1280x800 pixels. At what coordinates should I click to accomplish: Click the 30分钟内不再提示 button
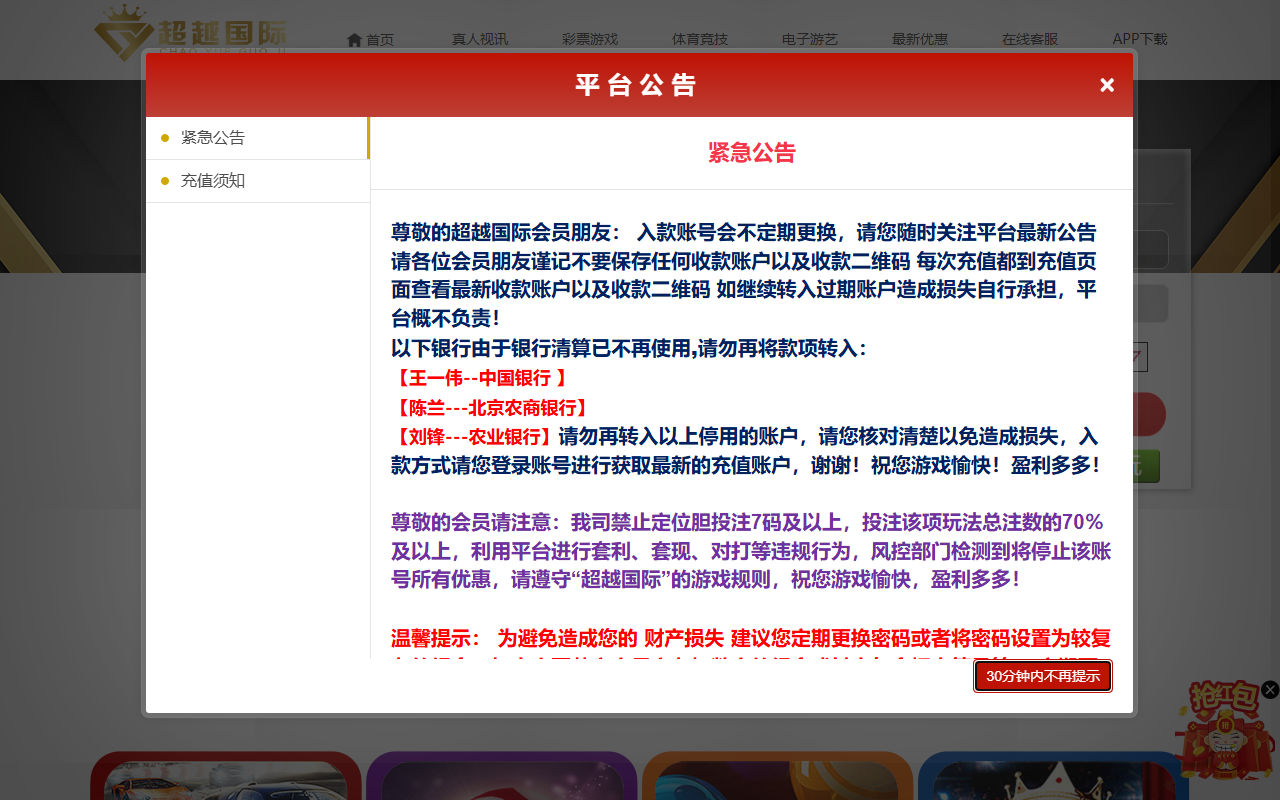click(1043, 676)
